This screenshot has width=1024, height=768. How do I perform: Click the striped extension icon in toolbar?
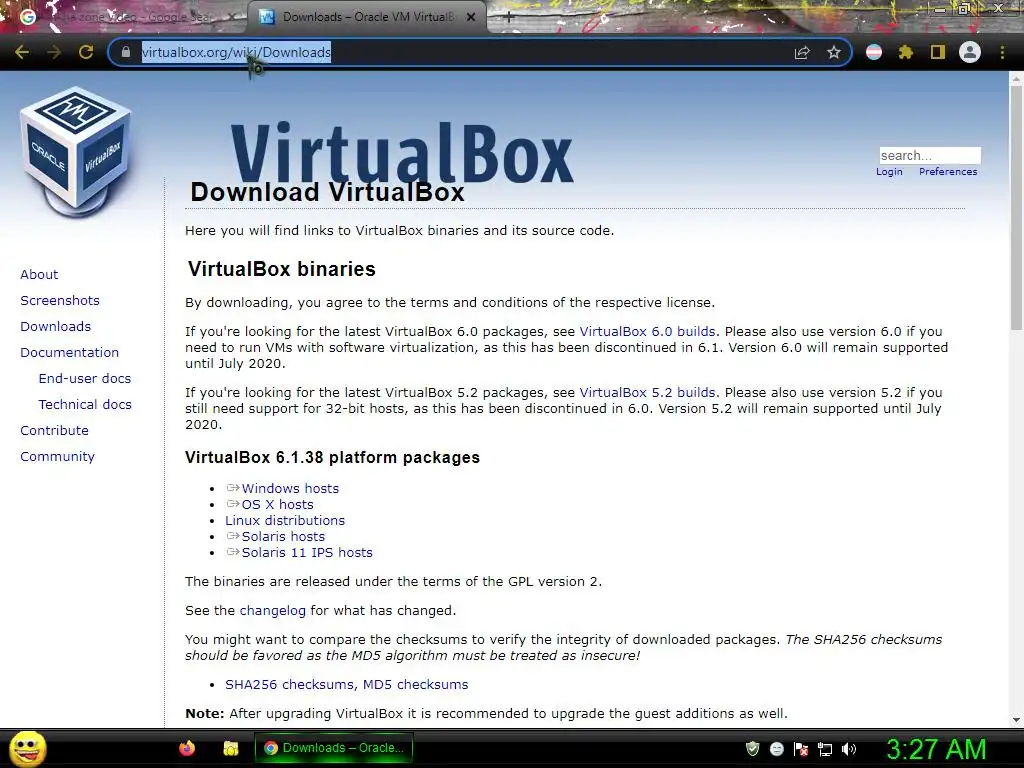(874, 52)
